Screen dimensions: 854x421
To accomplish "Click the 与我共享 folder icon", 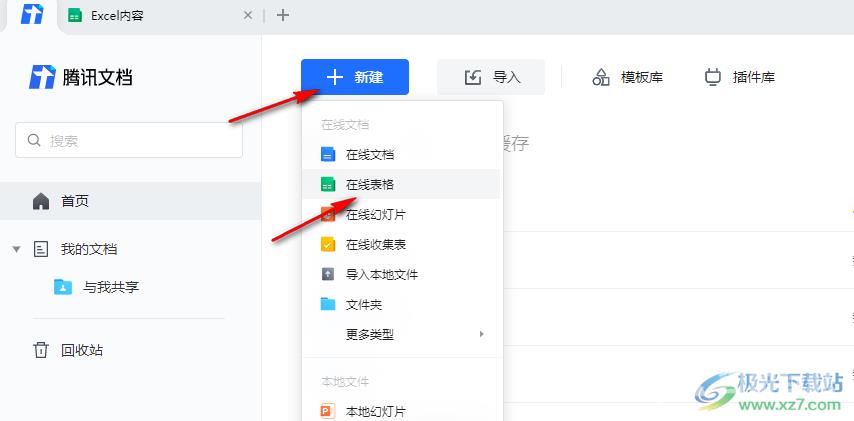I will (63, 286).
